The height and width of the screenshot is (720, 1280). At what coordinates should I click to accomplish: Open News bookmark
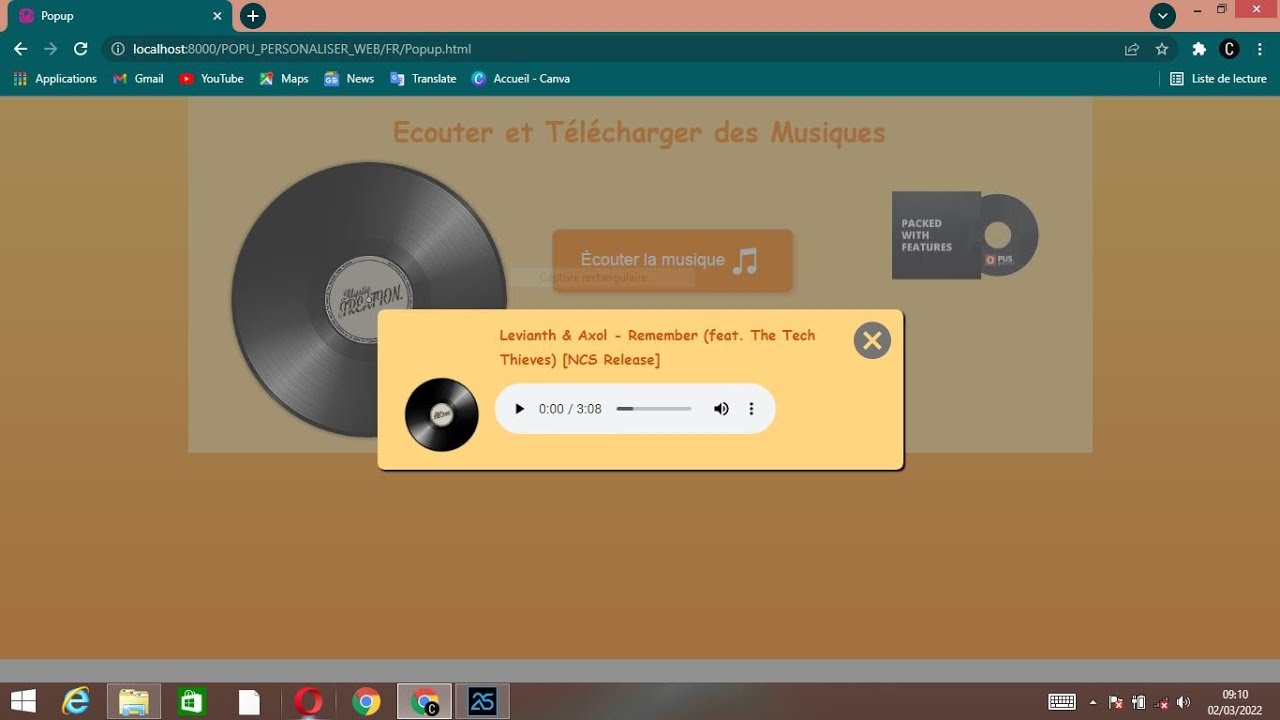pos(349,78)
